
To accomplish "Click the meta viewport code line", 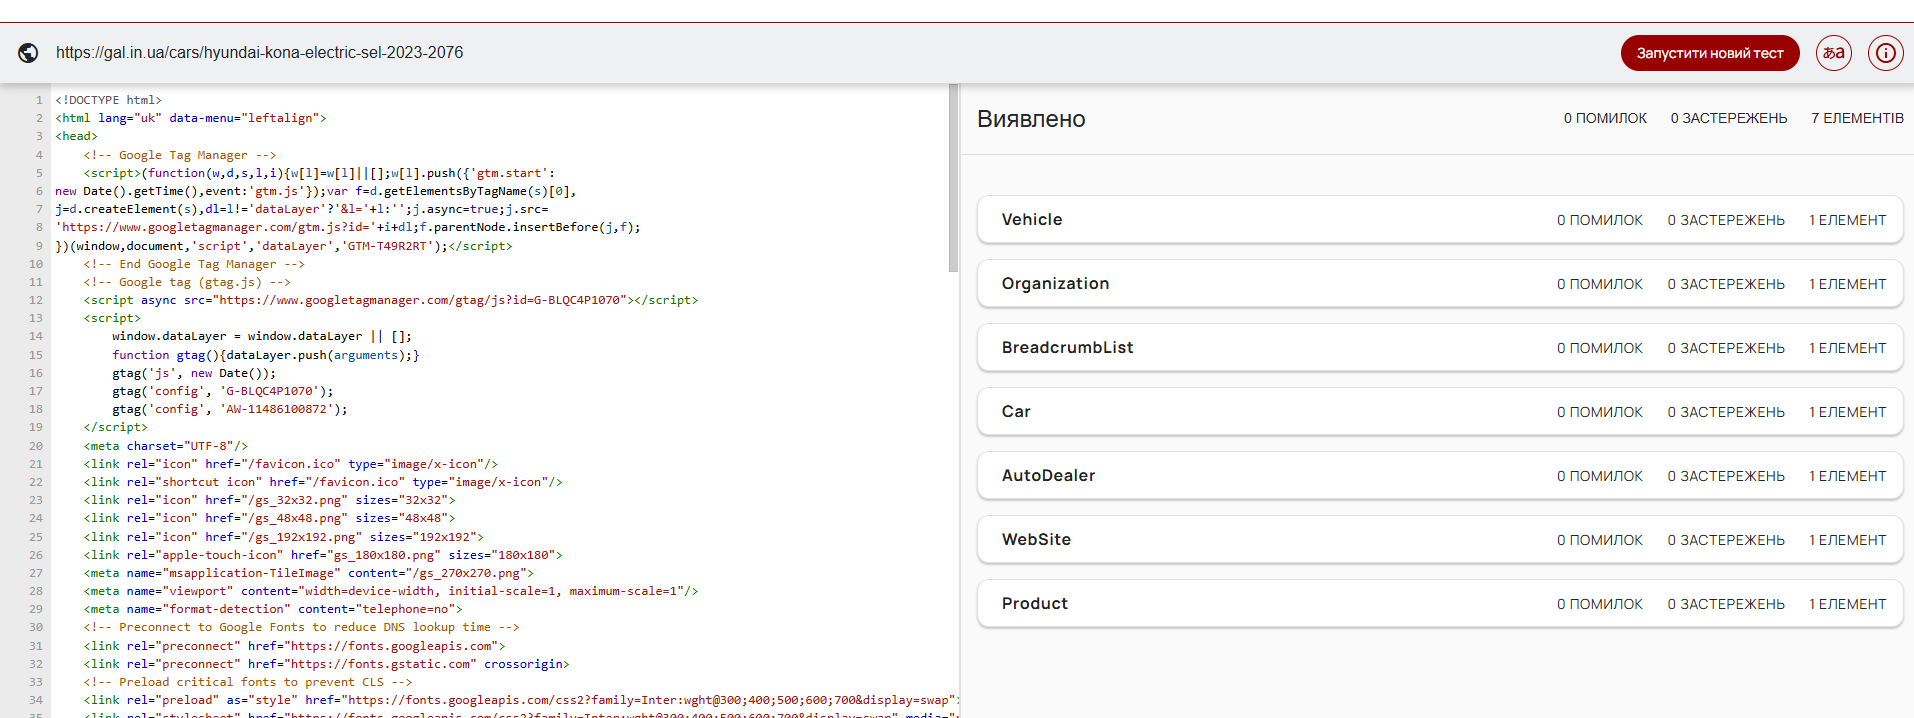I will pos(391,591).
